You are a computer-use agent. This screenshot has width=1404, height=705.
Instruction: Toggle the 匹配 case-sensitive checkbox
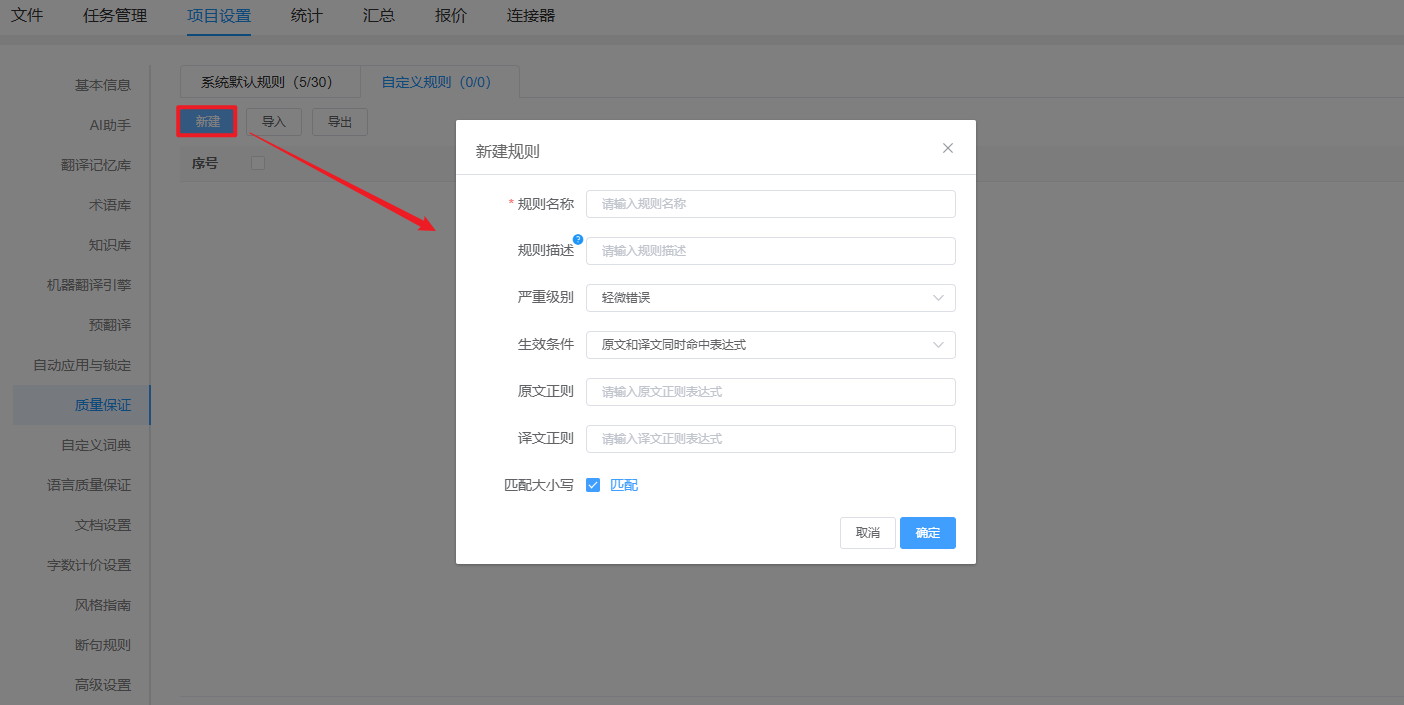click(x=593, y=485)
